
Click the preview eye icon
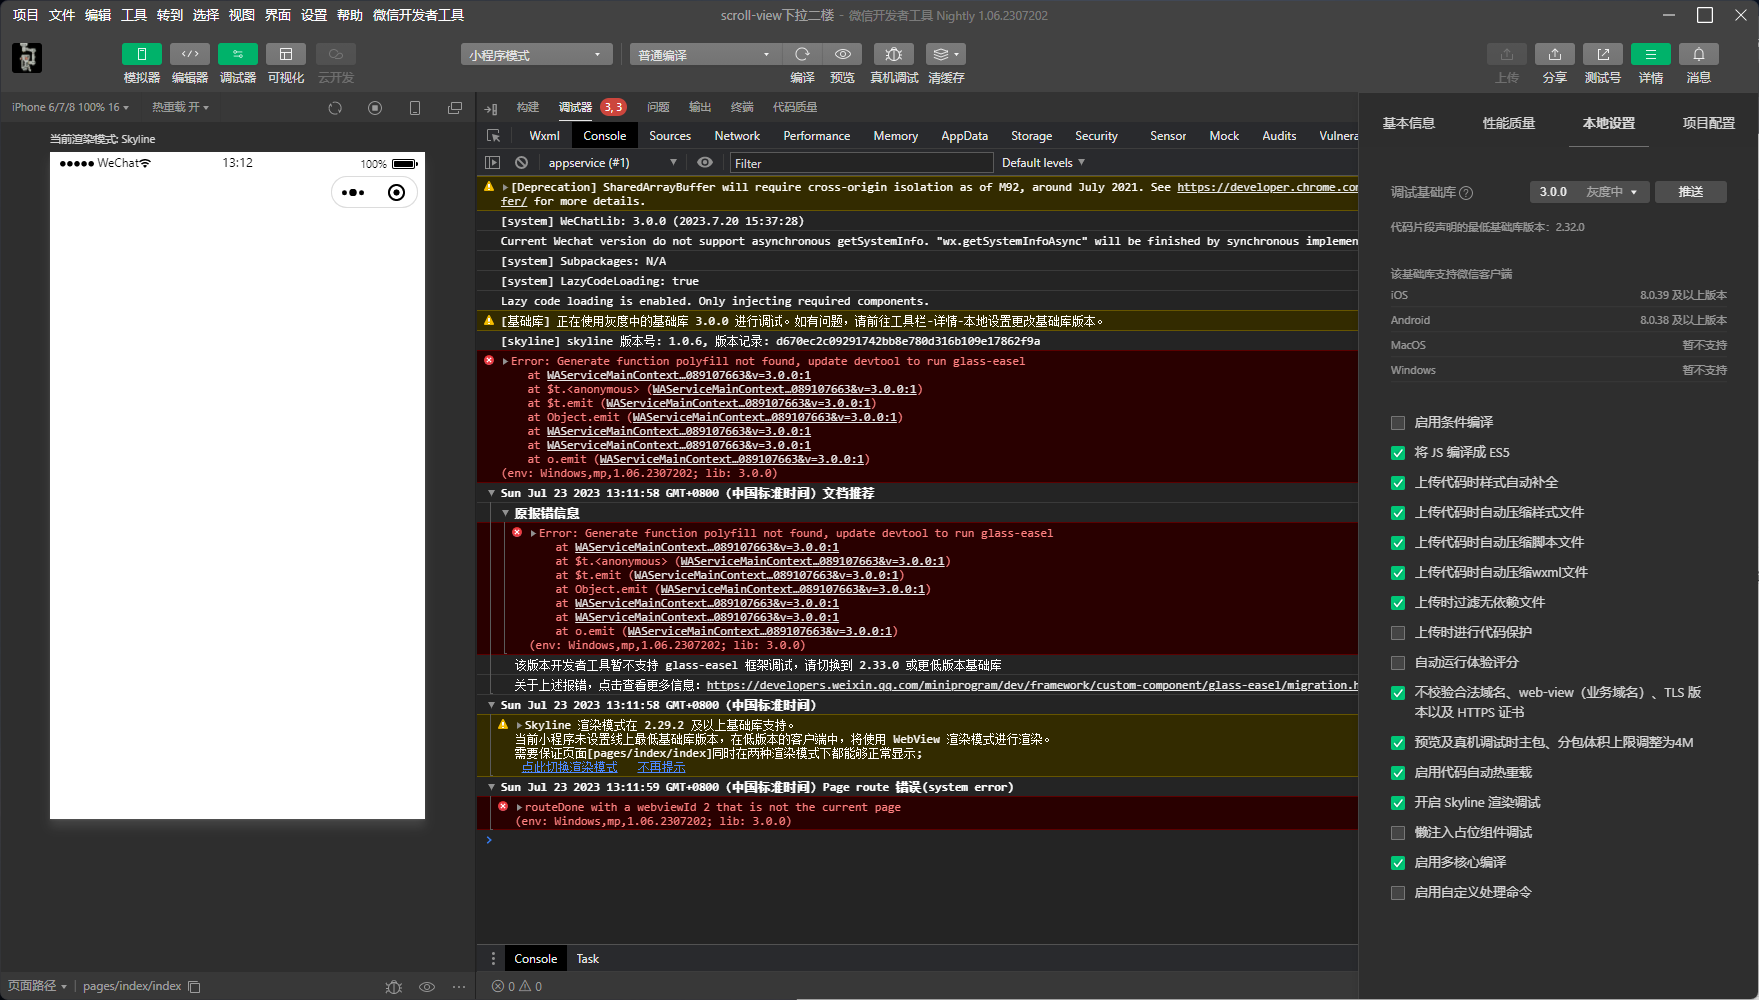[843, 54]
